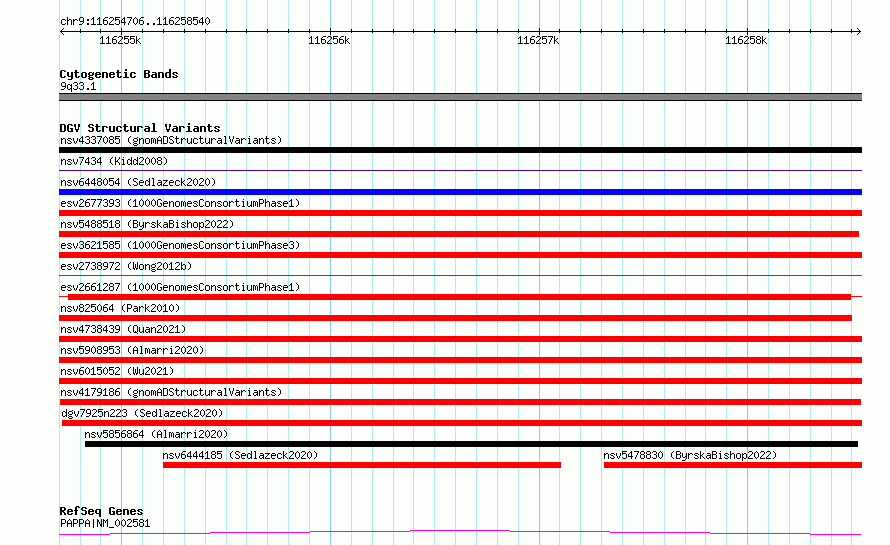
Task: Click the nsv5478830 (ByrskaBishop2022) label
Action: pyautogui.click(x=690, y=455)
